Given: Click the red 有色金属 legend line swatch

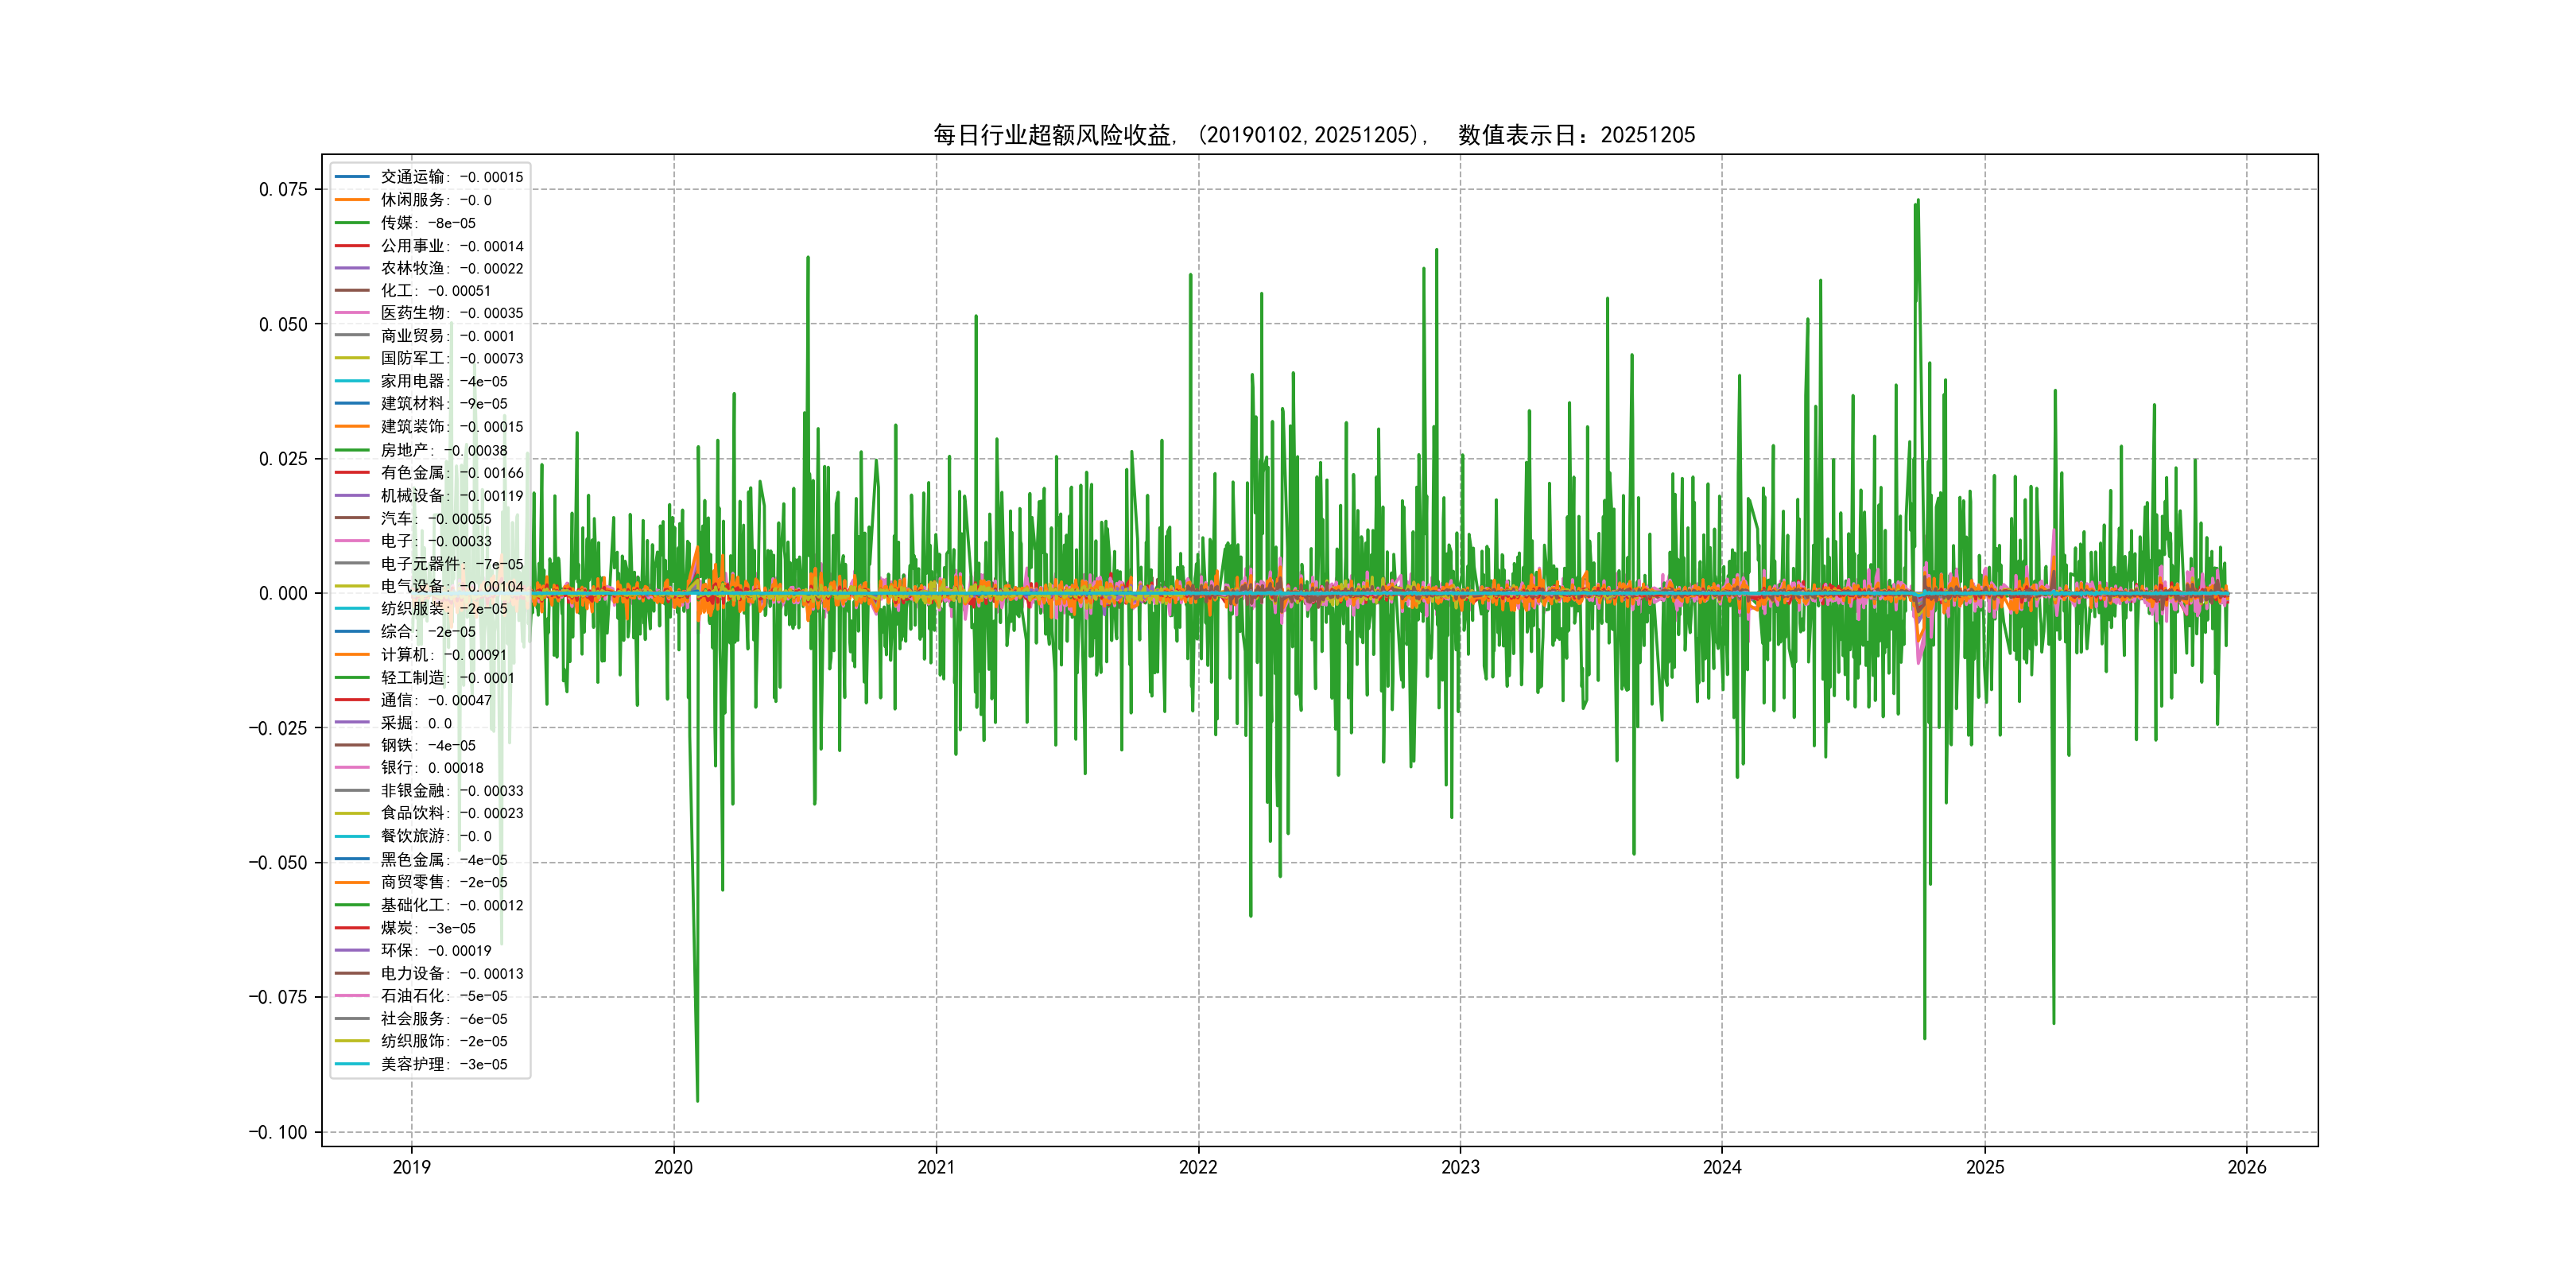Looking at the screenshot, I should pyautogui.click(x=352, y=473).
